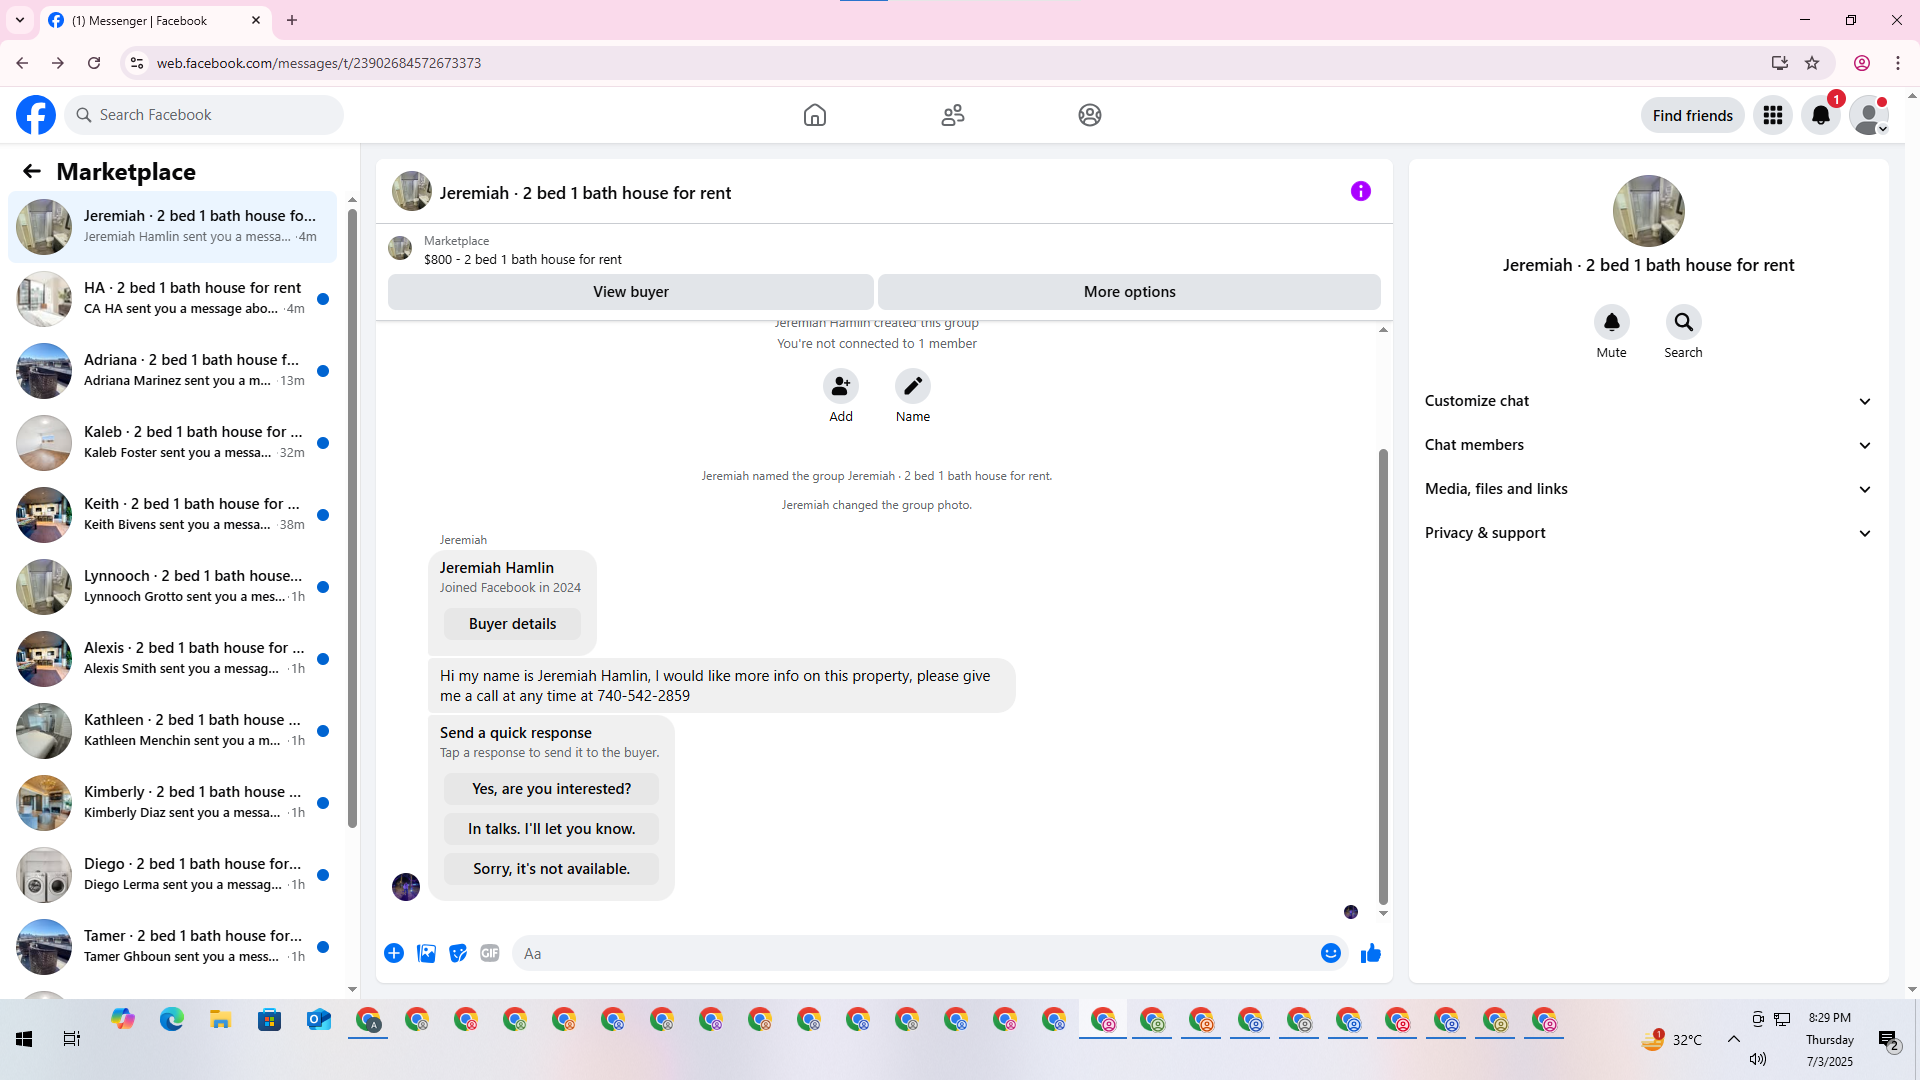The width and height of the screenshot is (1920, 1080).
Task: Click the message input field
Action: point(915,953)
